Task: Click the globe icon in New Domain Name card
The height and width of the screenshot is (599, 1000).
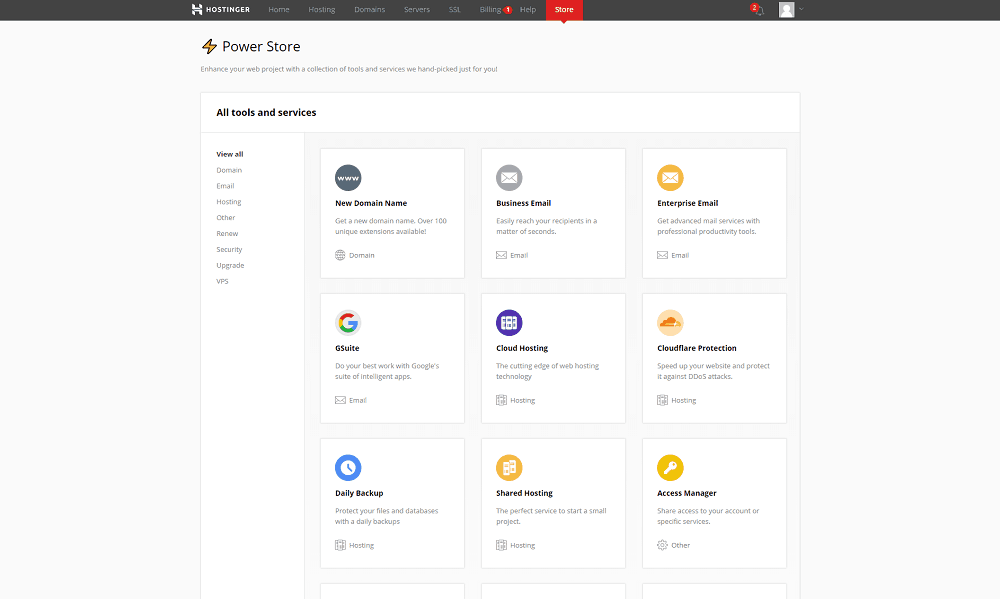Action: 340,255
